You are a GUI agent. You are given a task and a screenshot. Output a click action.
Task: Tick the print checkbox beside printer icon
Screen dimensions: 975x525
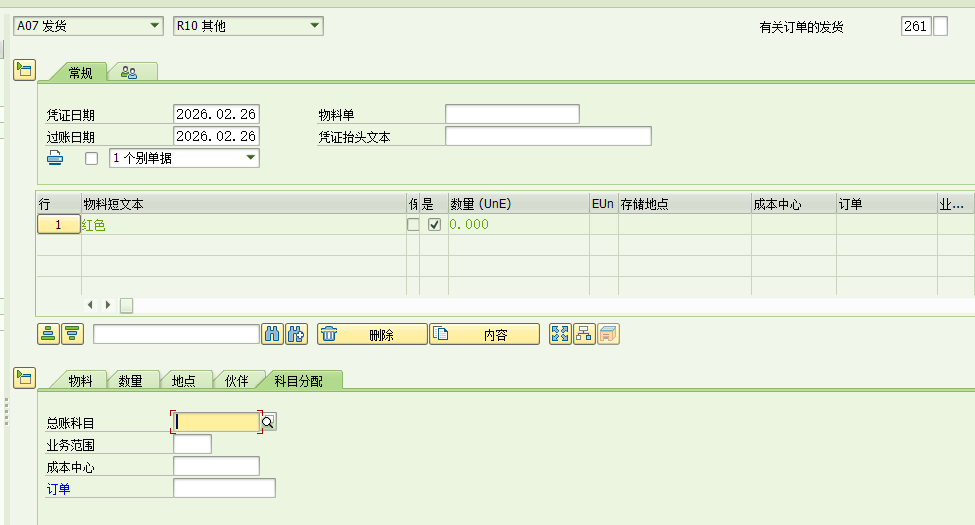coord(92,158)
